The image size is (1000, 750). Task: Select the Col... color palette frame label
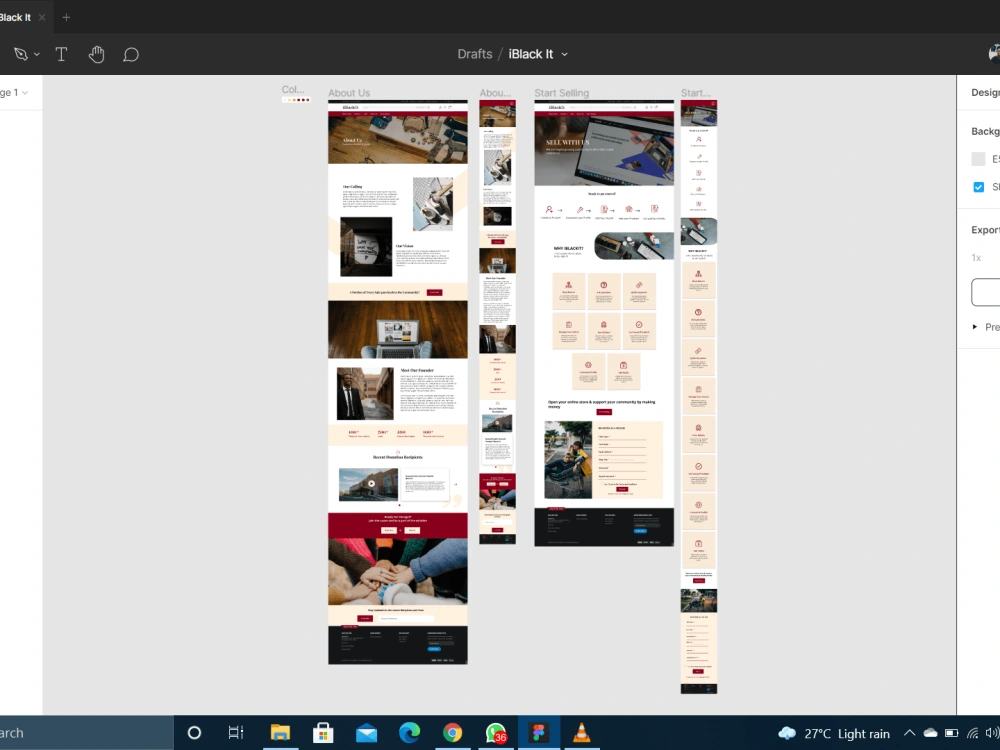293,89
